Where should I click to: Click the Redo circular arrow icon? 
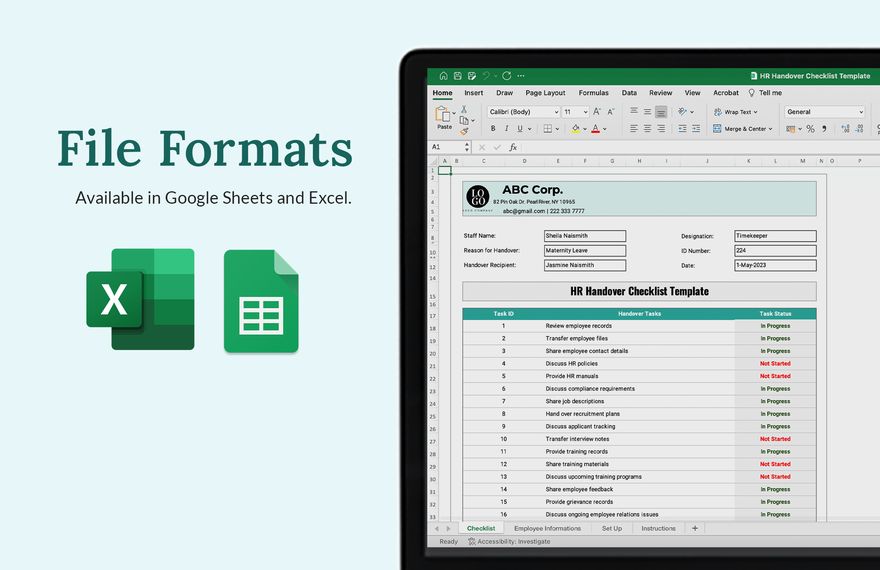pyautogui.click(x=507, y=76)
